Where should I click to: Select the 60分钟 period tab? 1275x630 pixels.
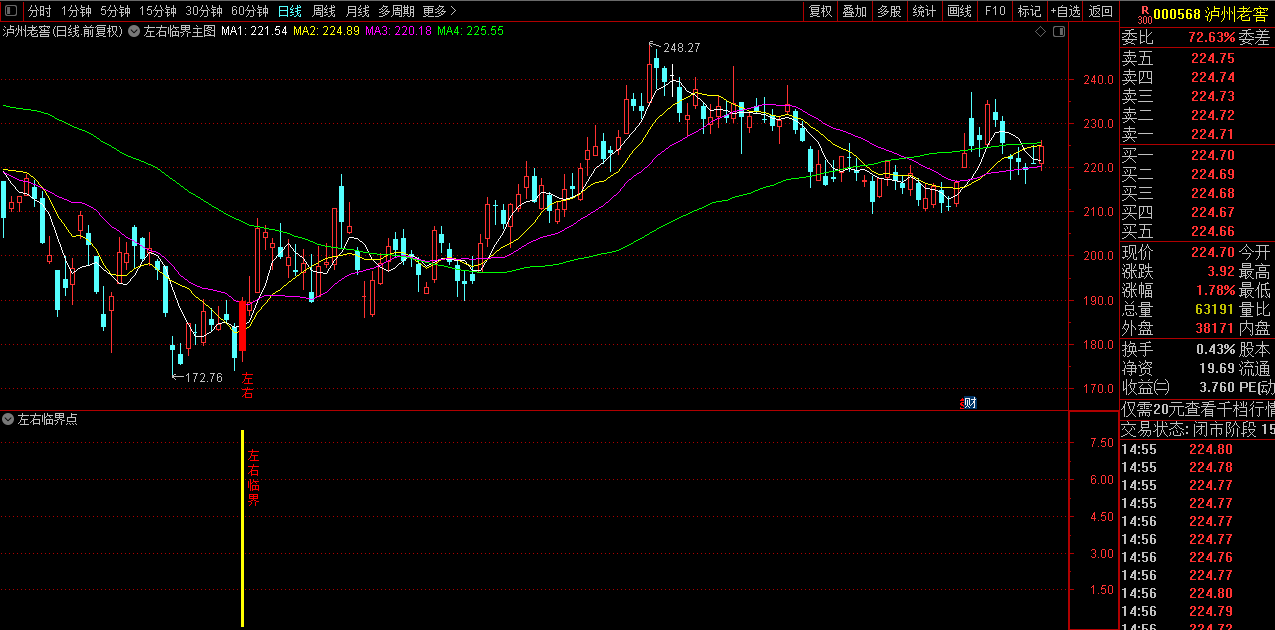click(x=249, y=11)
